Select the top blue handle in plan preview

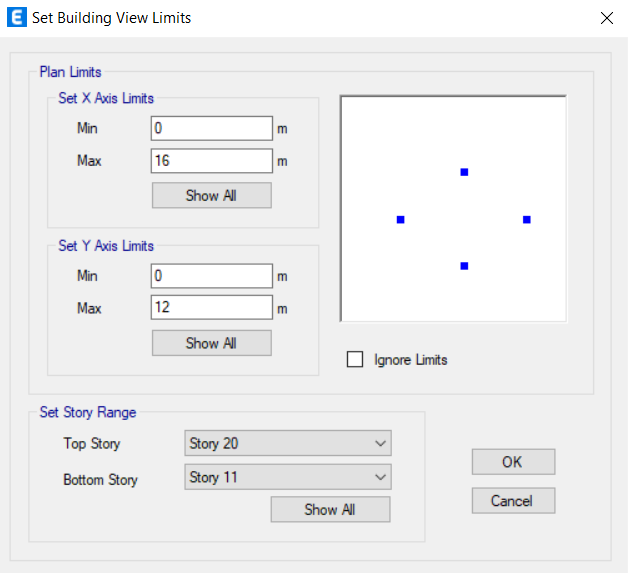point(464,172)
